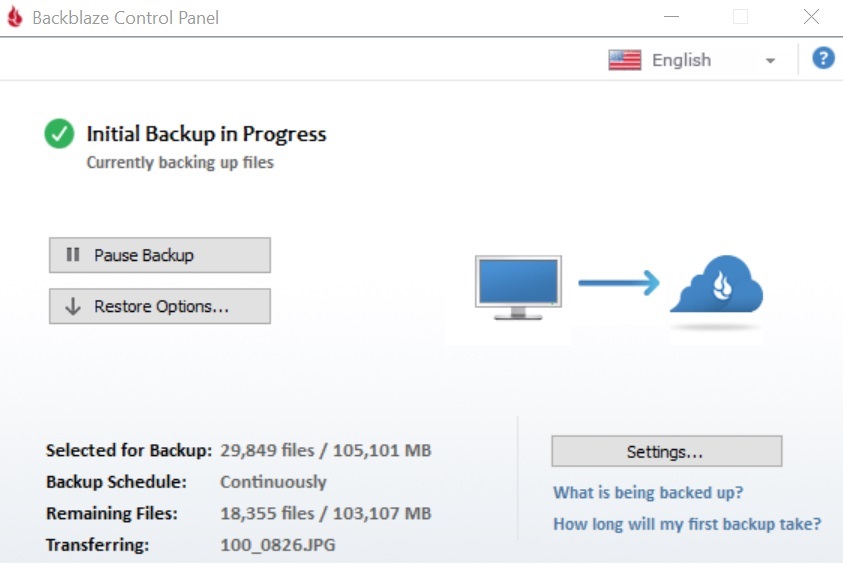The image size is (843, 563).
Task: Expand language list using dropdown arrow
Action: click(x=770, y=61)
